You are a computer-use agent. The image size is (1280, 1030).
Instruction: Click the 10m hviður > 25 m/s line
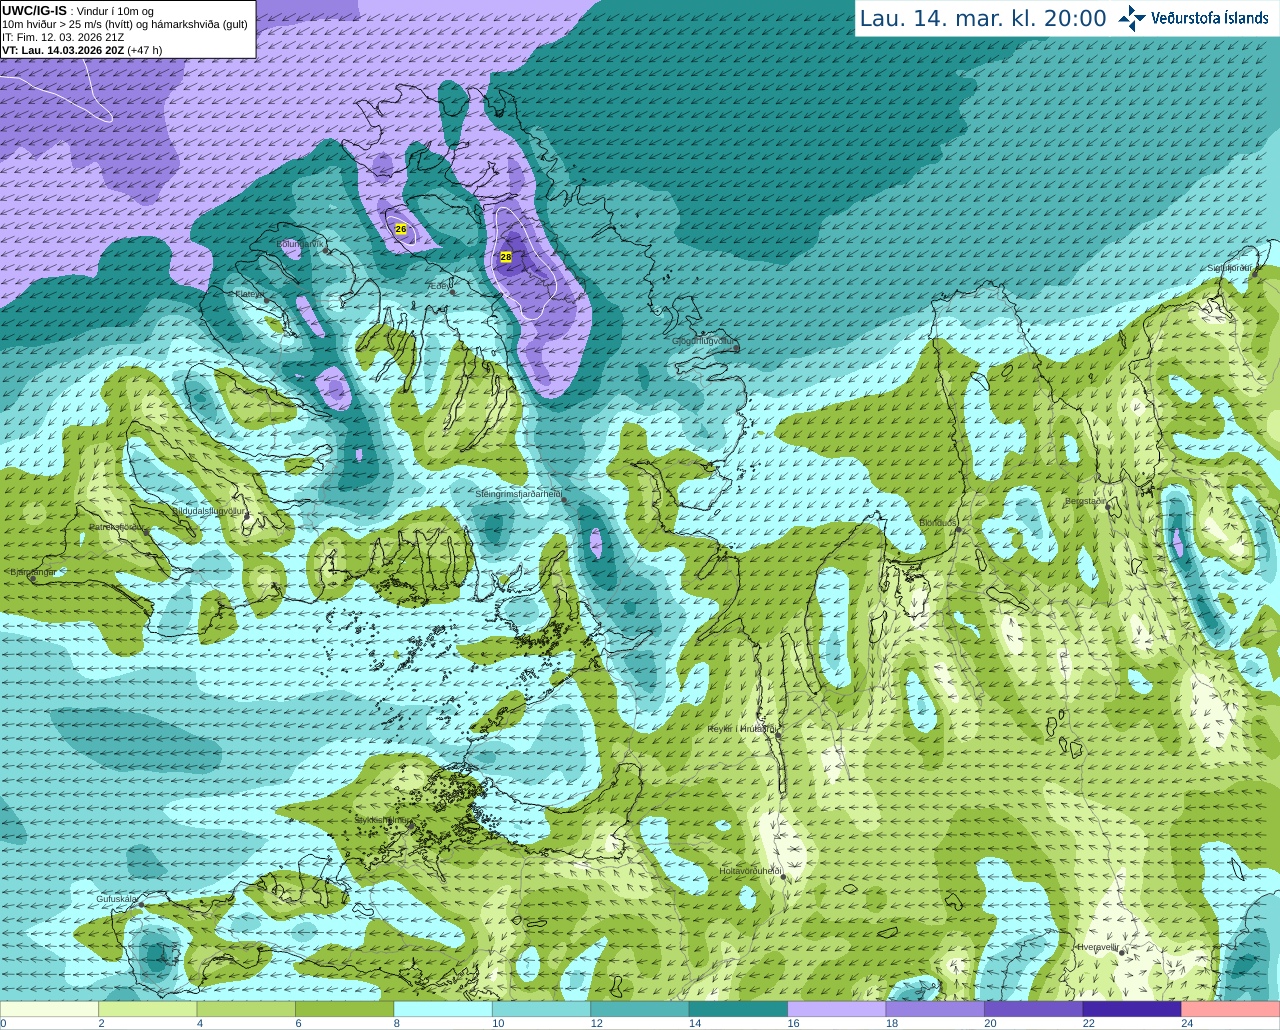tap(125, 24)
